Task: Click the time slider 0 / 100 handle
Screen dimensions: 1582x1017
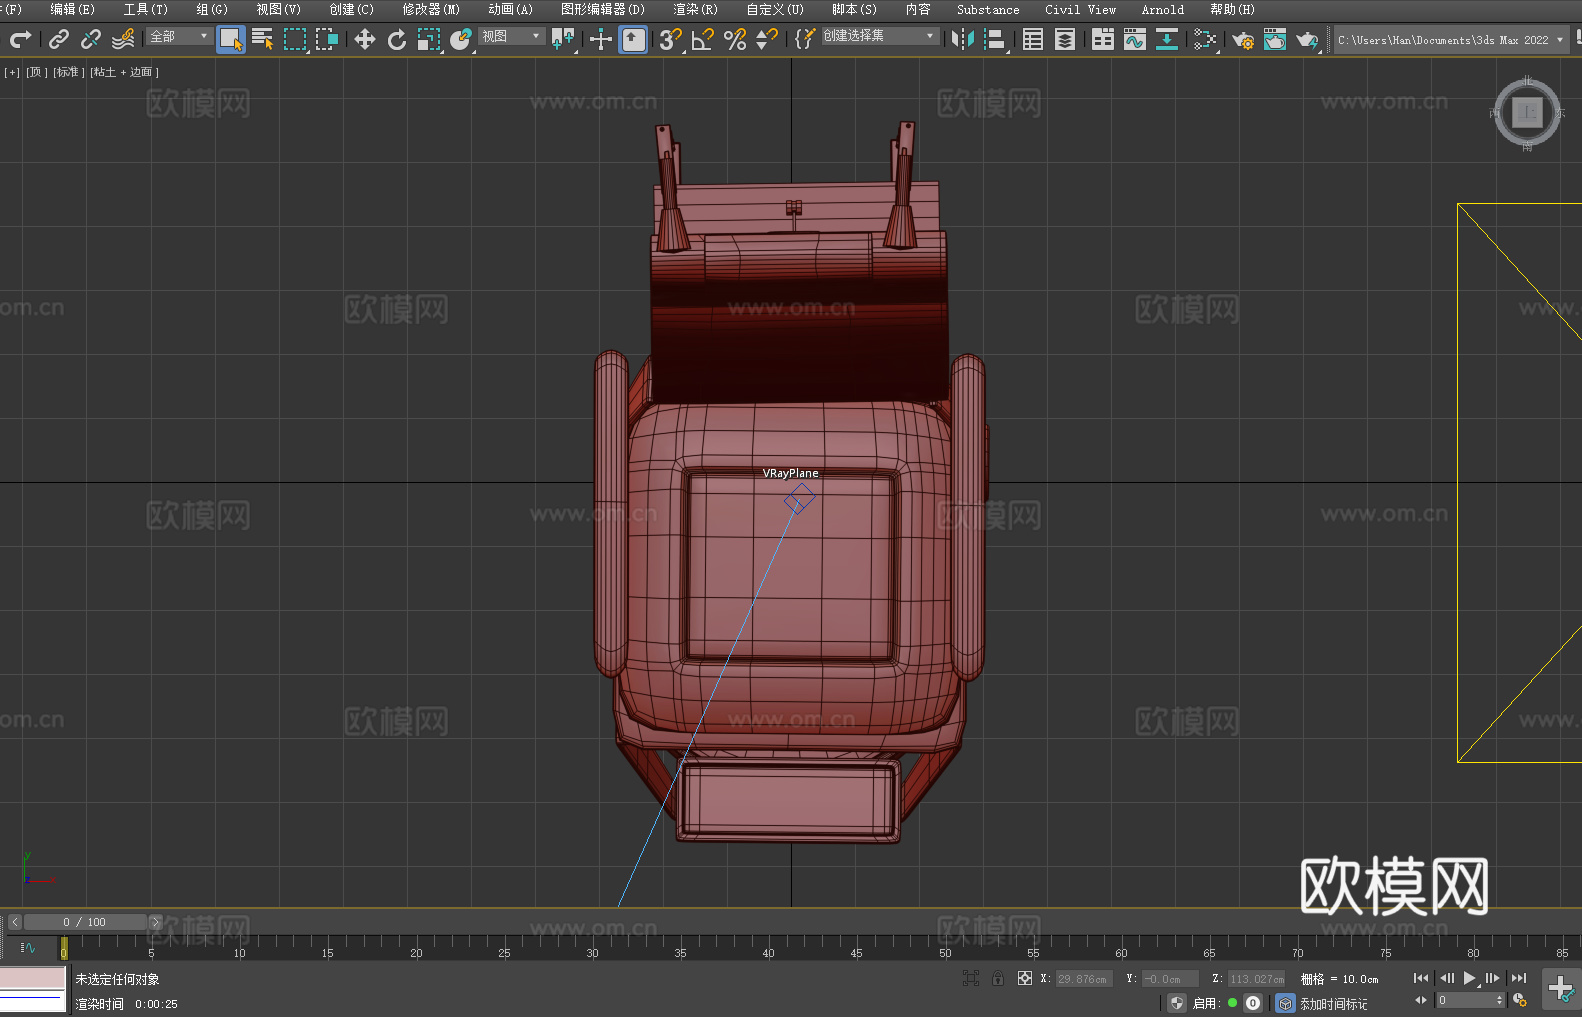Action: [85, 922]
